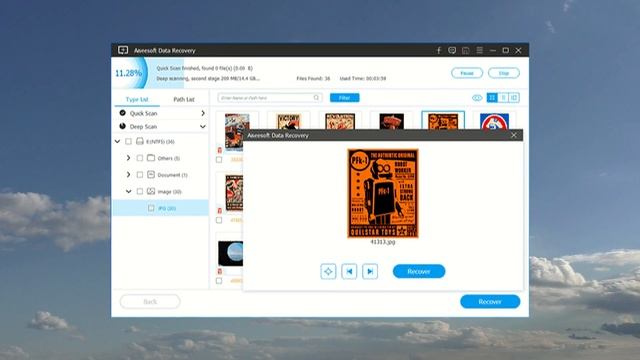Click the original-size icon in preview dialog
This screenshot has height=360, width=640.
coord(328,271)
